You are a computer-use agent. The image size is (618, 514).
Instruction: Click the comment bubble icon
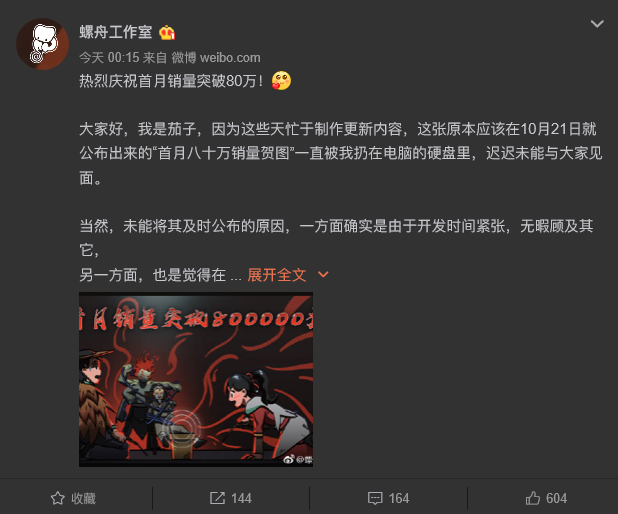coord(375,498)
